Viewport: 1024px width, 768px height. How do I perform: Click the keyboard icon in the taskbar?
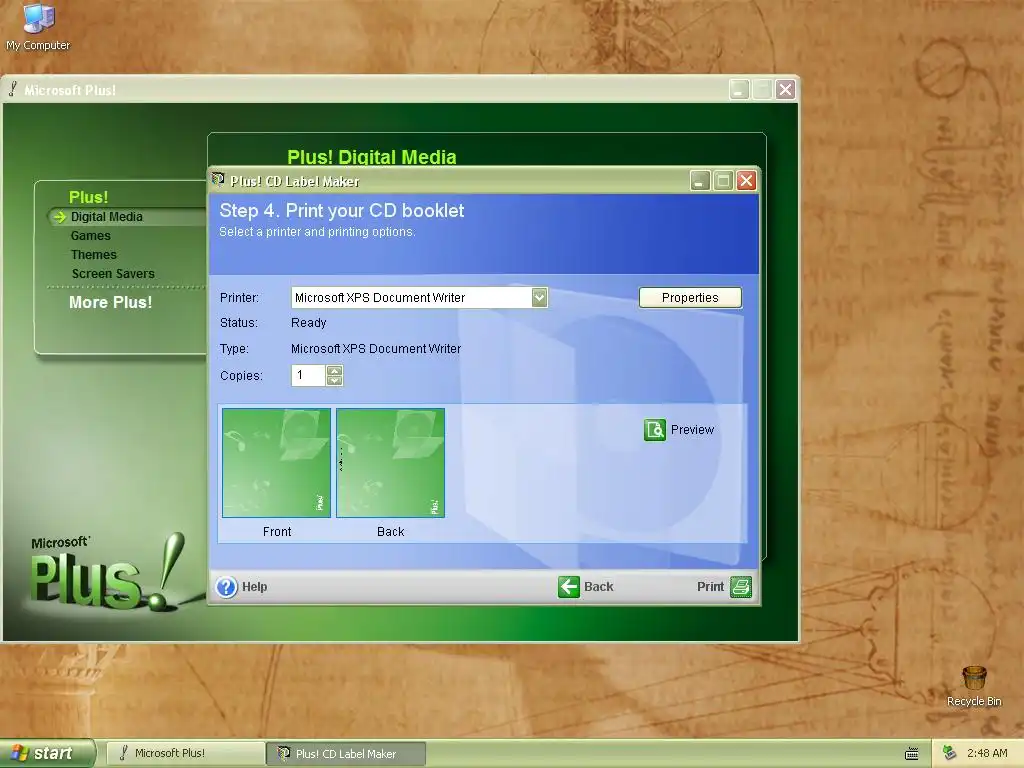pyautogui.click(x=912, y=754)
